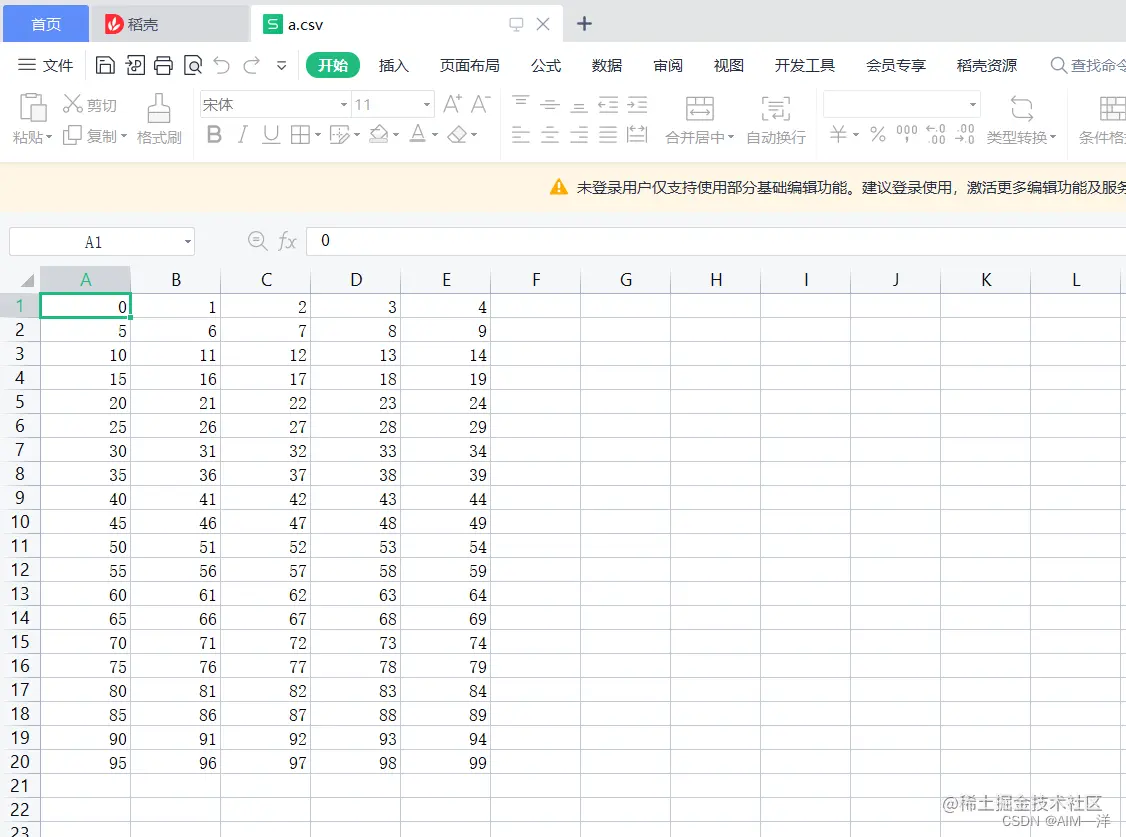Open Print Preview from quick toolbar

click(192, 65)
